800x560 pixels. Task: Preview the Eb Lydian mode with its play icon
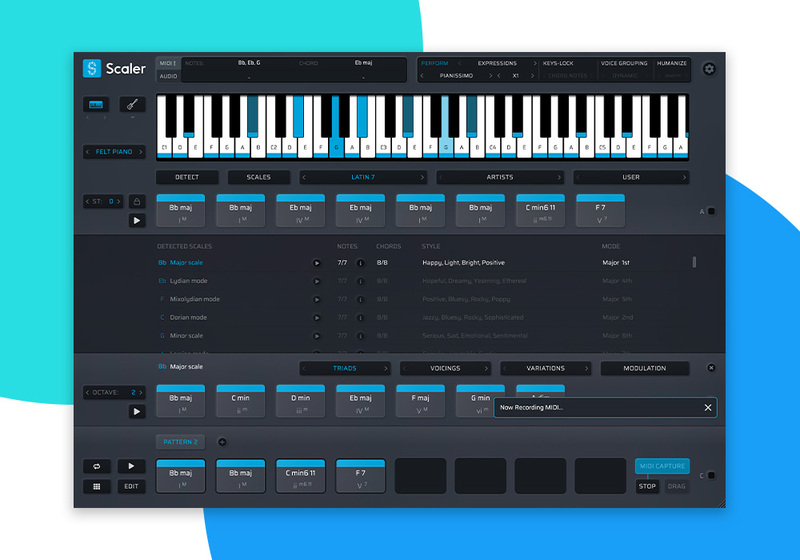point(316,282)
